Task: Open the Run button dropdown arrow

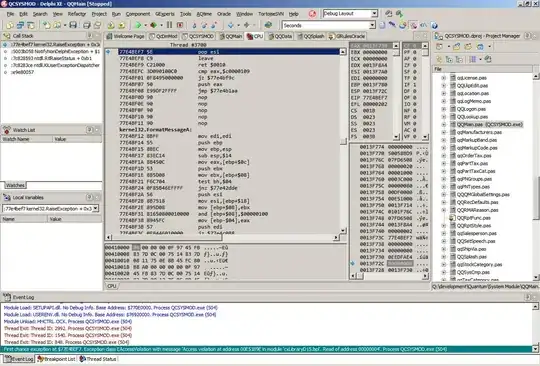Action: click(x=145, y=25)
